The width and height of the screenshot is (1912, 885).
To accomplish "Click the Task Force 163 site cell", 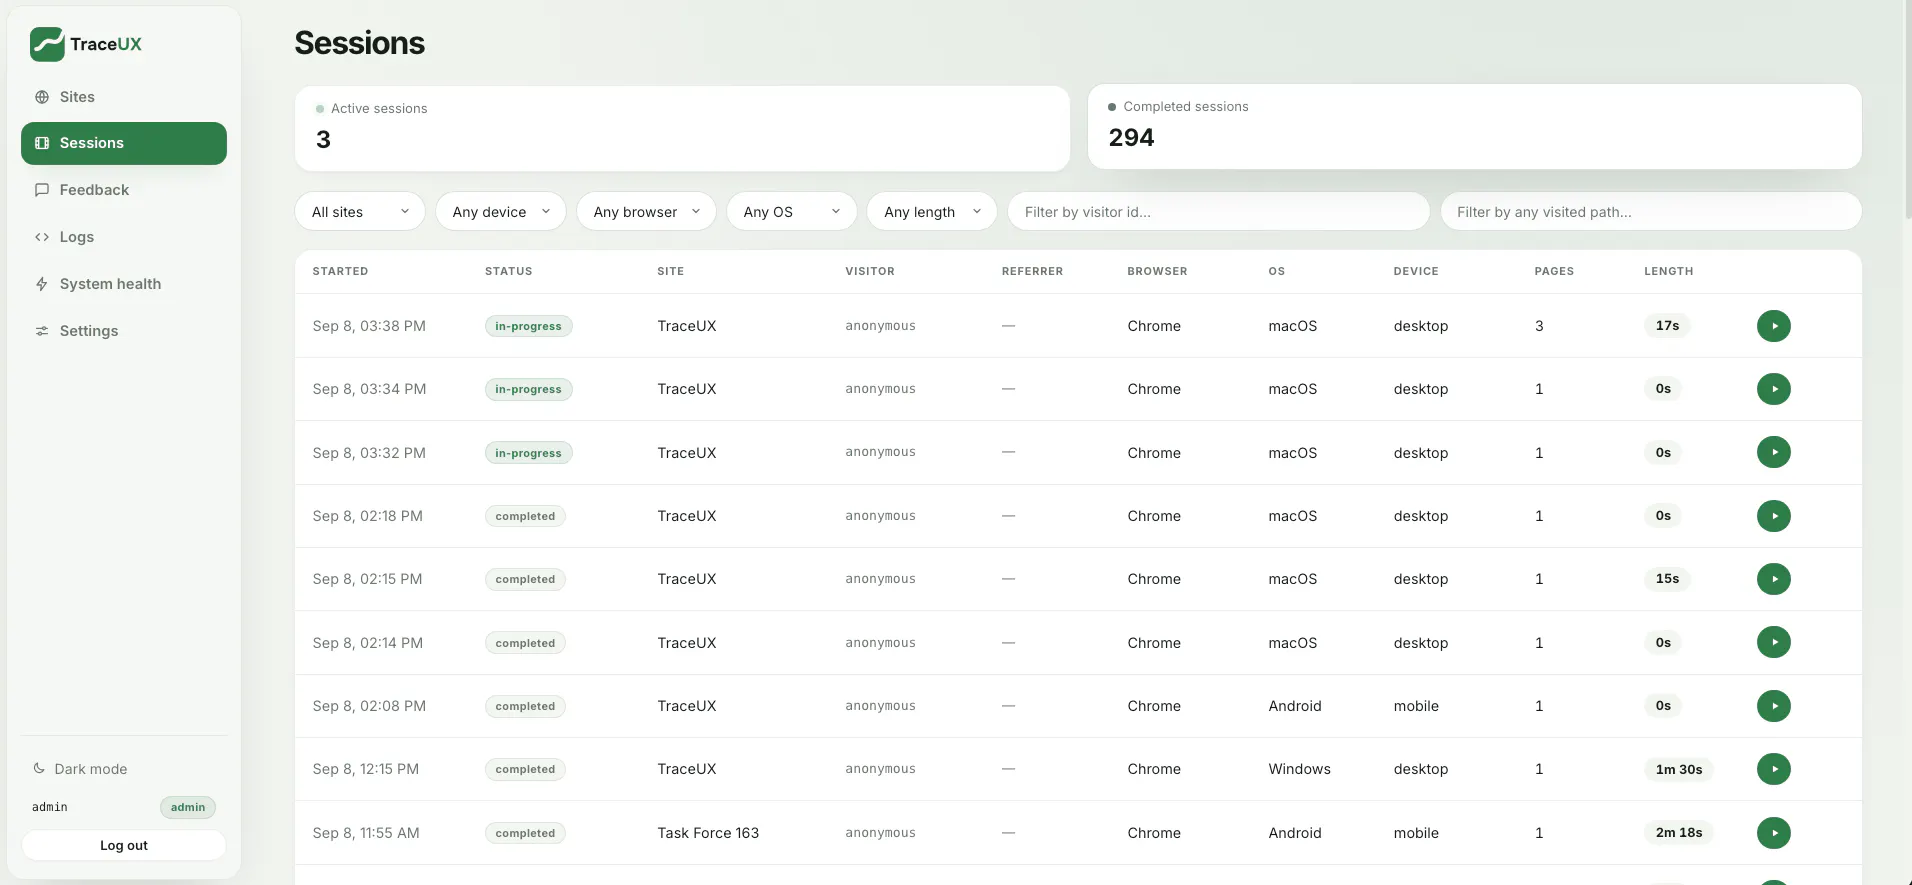I will [x=708, y=833].
